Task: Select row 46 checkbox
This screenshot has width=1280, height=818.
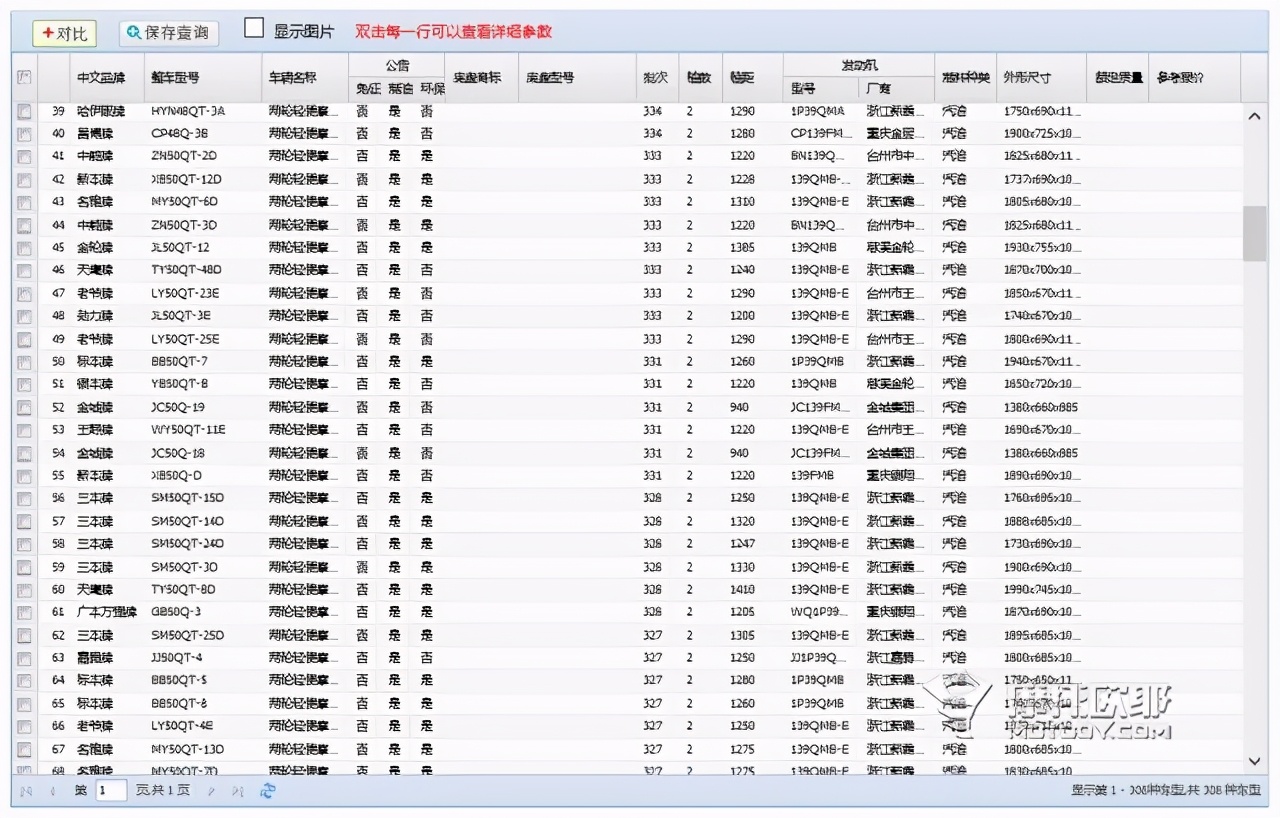Action: click(x=24, y=270)
